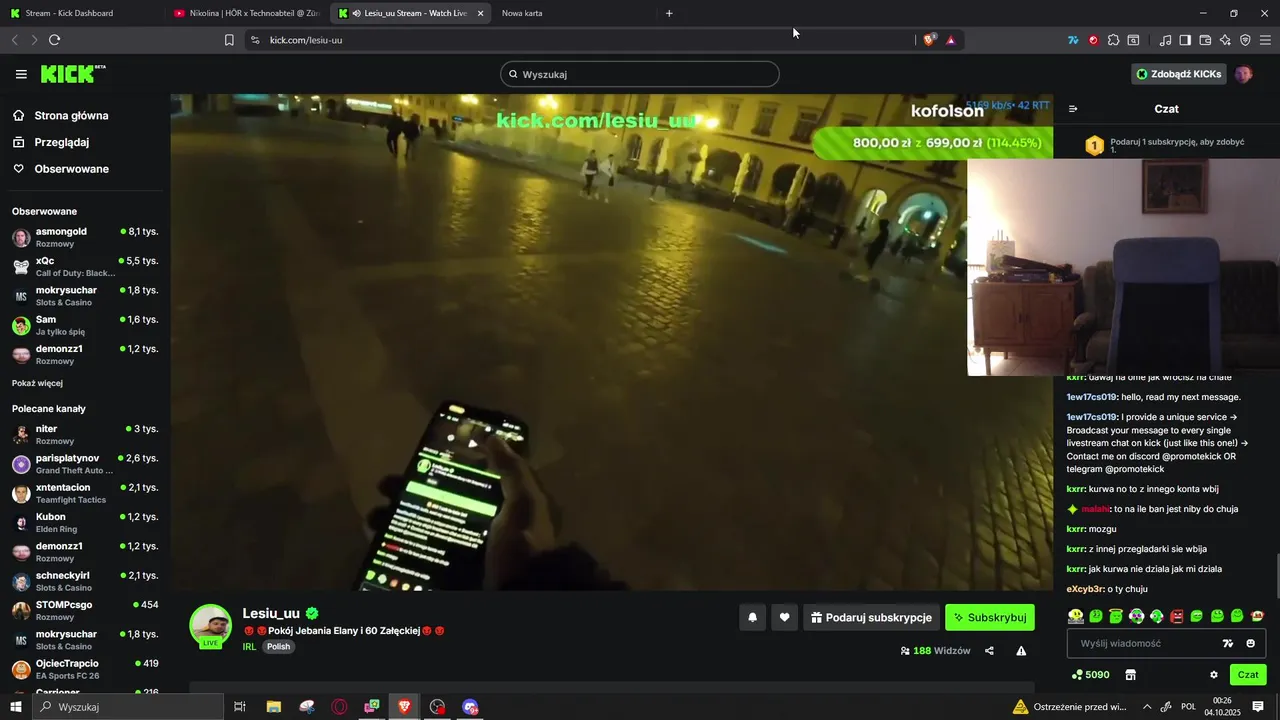Viewport: 1280px width, 720px height.
Task: Open Brave Rewards triangle icon
Action: coord(950,40)
